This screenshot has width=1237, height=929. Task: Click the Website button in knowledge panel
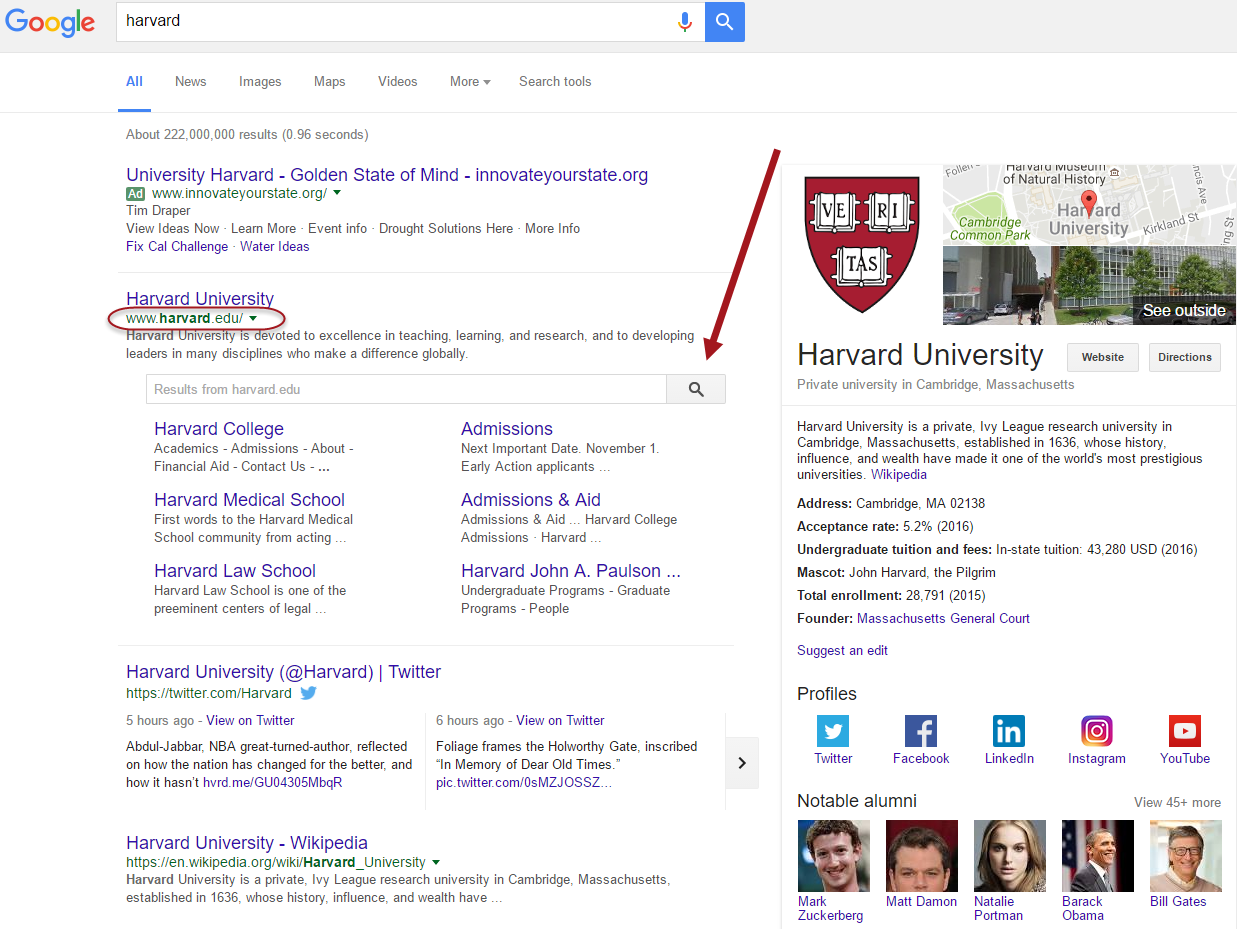[1102, 357]
